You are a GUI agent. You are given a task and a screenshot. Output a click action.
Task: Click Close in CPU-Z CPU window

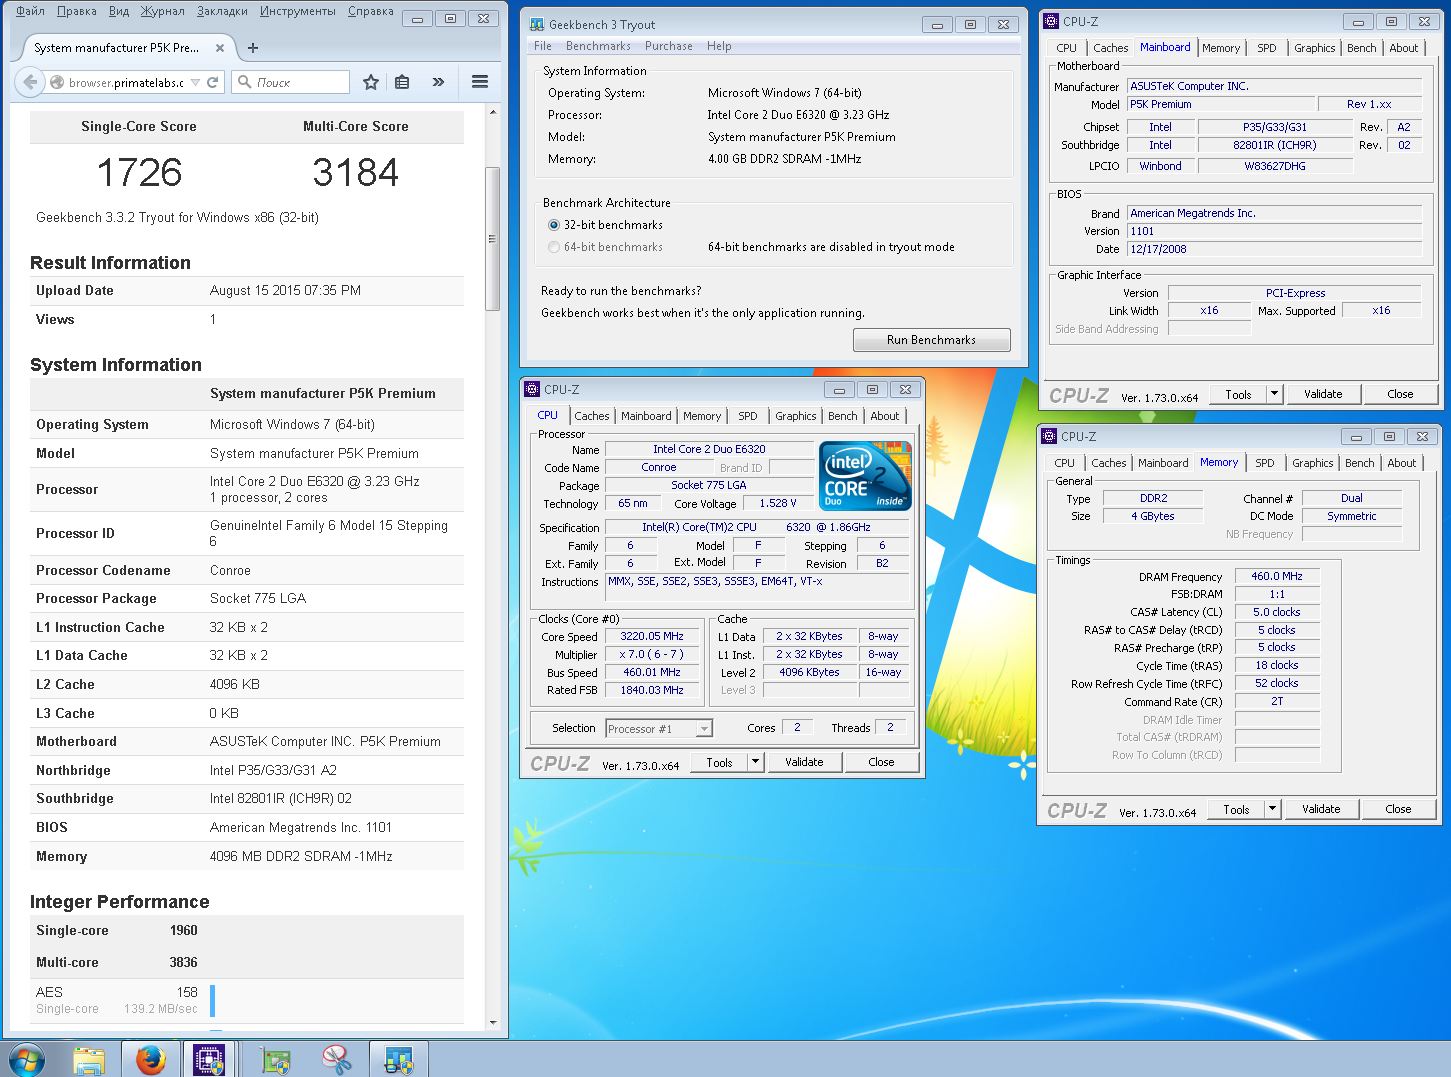click(881, 762)
